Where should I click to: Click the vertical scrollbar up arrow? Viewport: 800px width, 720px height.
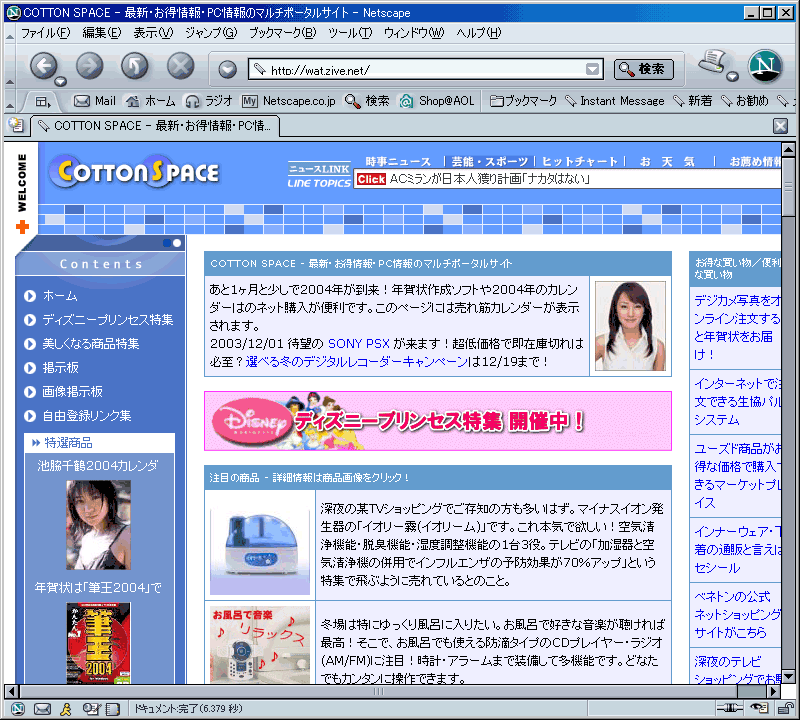tap(788, 150)
